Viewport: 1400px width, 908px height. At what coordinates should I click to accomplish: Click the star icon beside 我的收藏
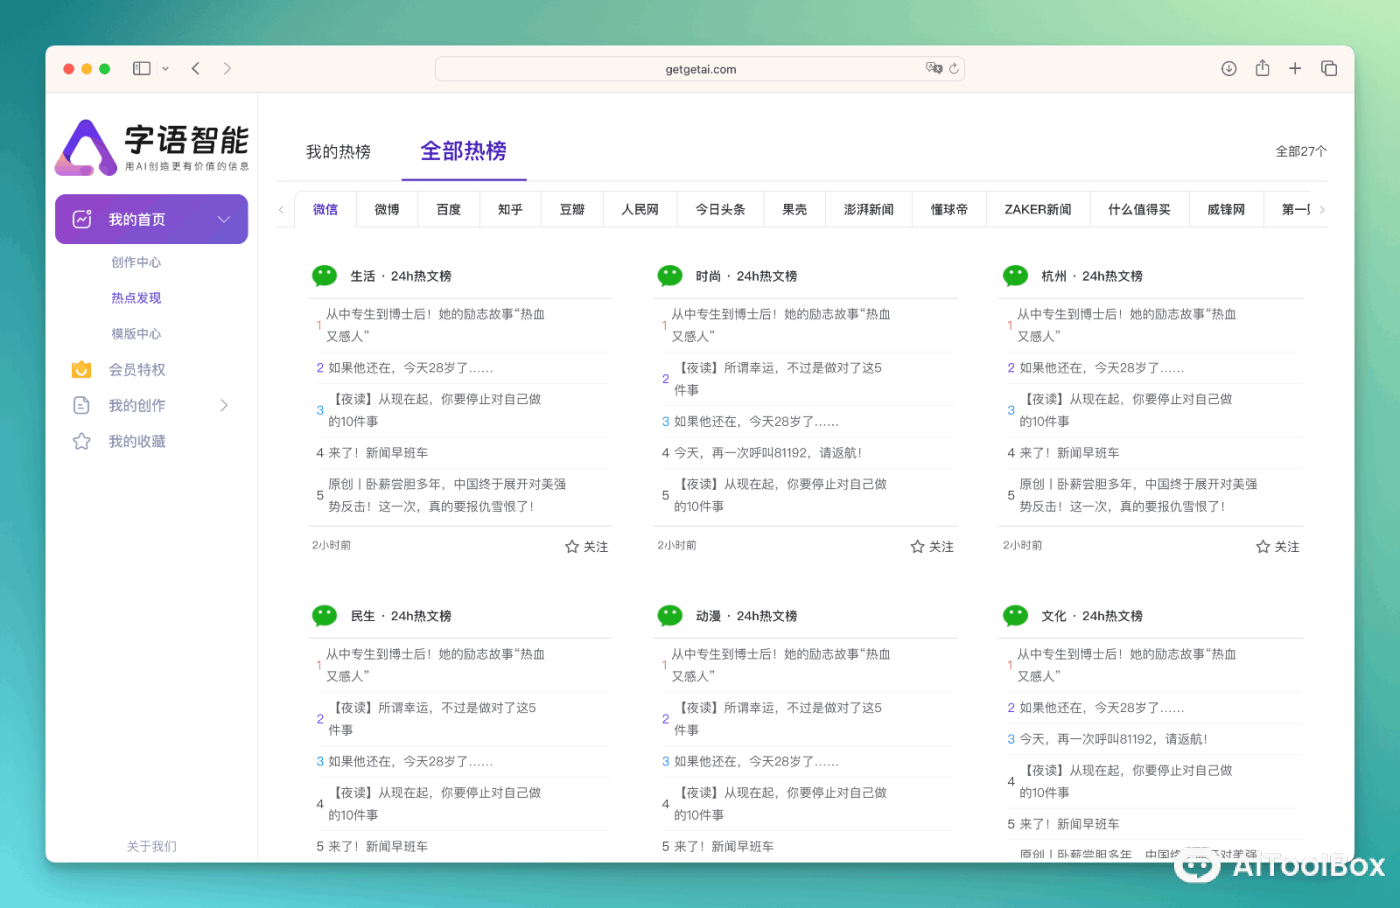point(81,441)
